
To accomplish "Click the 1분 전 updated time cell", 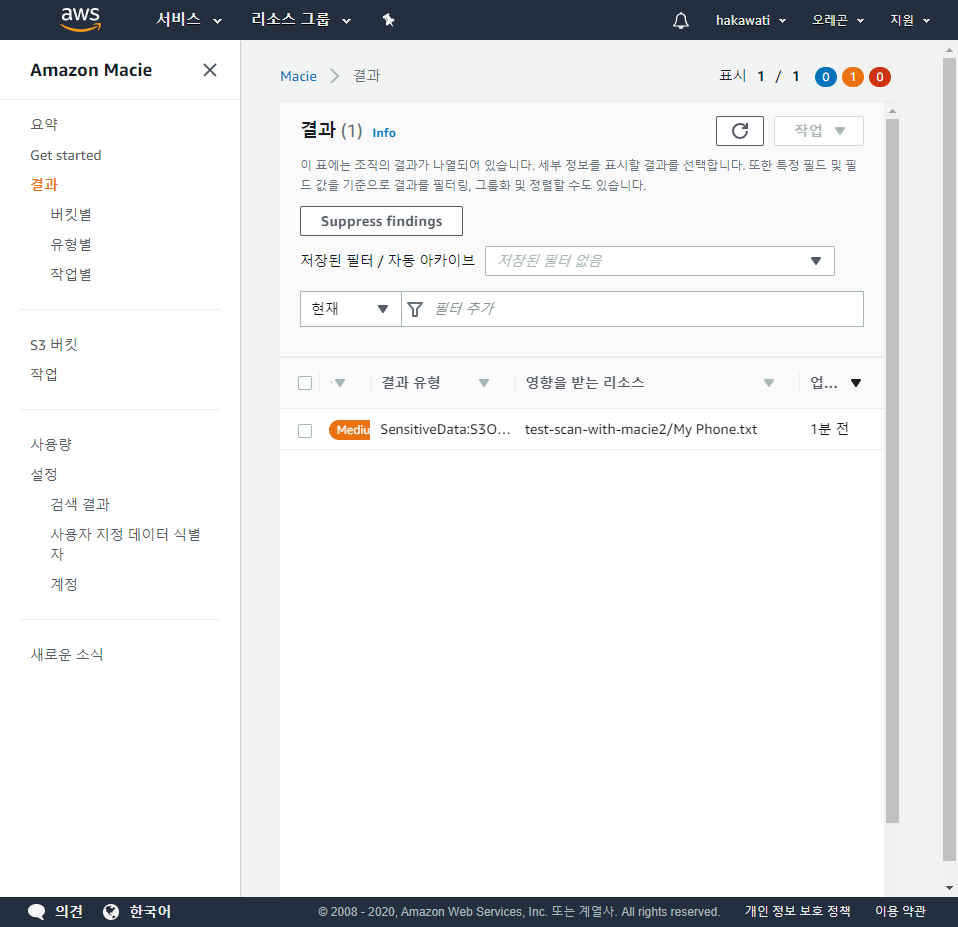I will 829,430.
